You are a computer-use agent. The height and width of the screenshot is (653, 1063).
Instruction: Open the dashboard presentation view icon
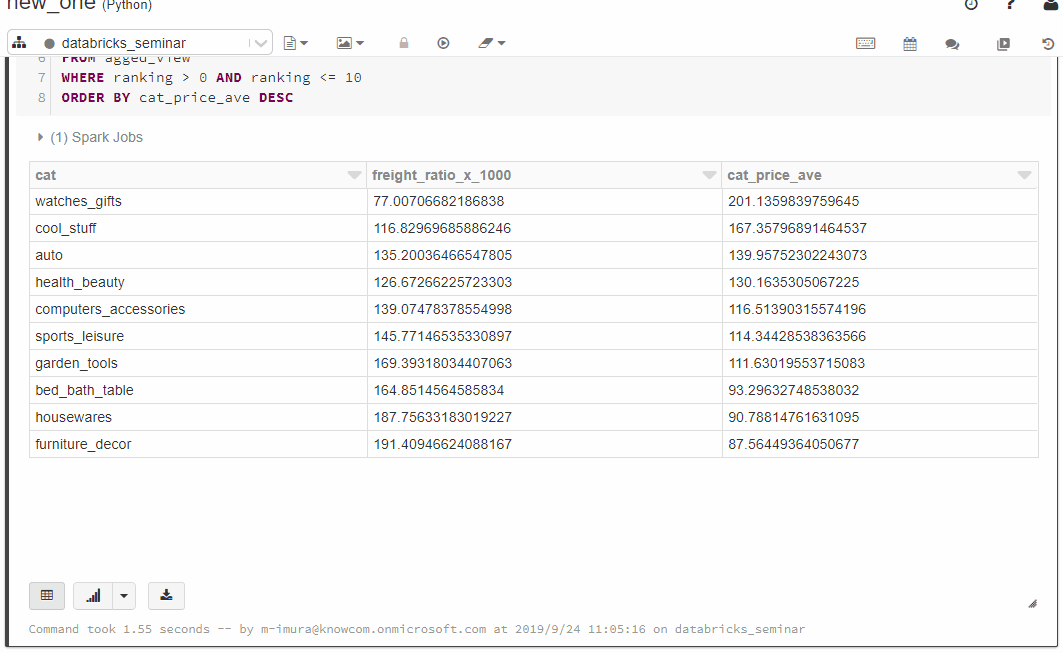[x=1003, y=43]
